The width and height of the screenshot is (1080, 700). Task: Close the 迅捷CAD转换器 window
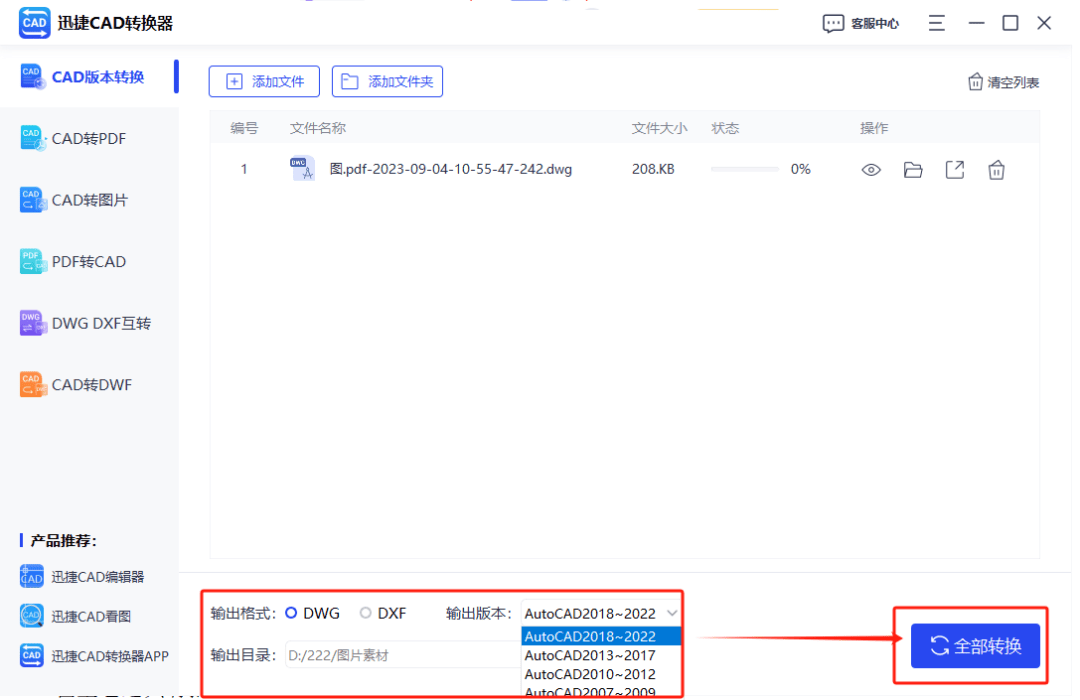pos(1044,23)
